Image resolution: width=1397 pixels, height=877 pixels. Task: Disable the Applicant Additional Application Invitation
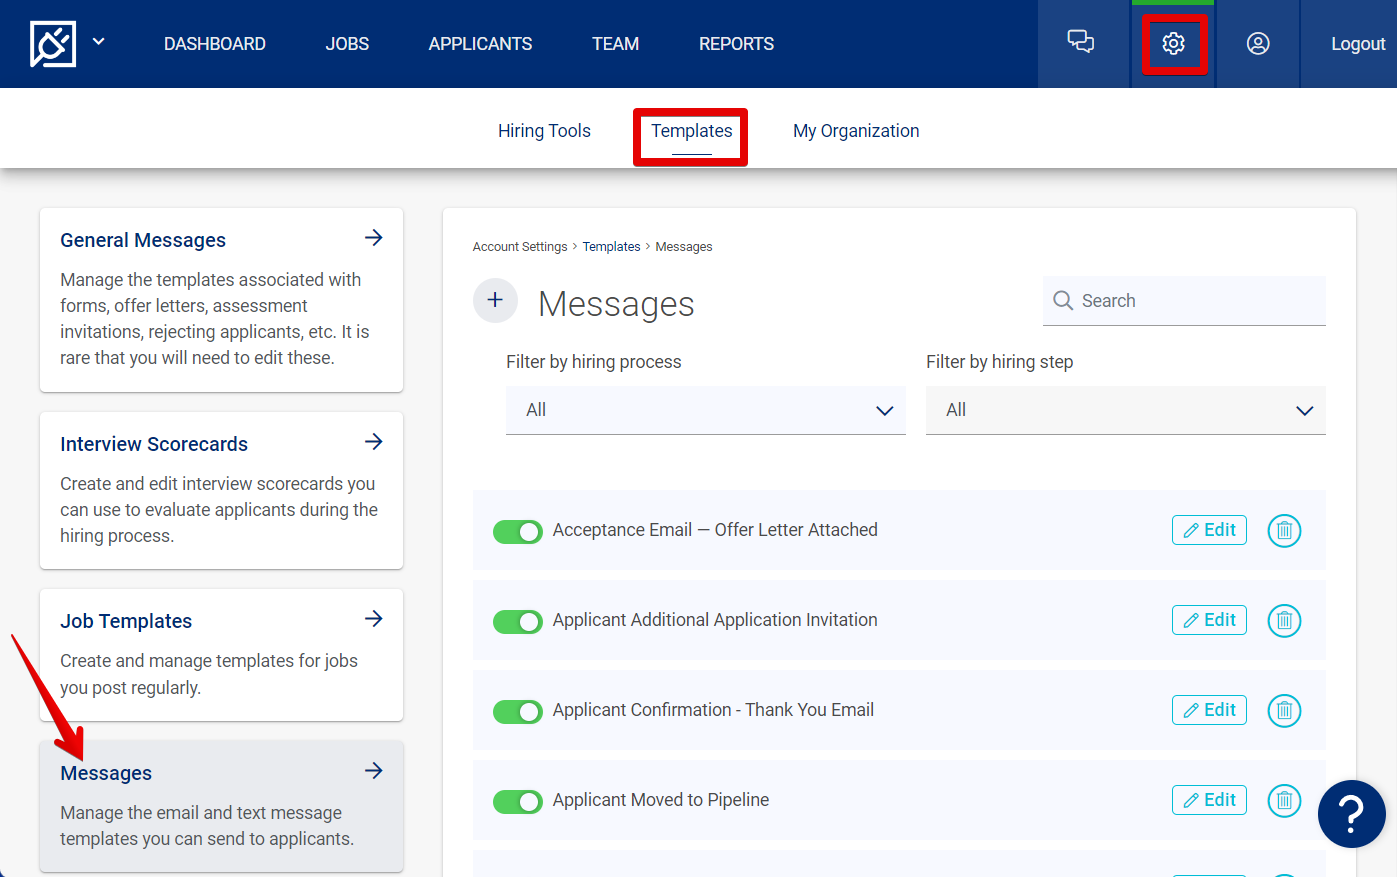coord(517,621)
